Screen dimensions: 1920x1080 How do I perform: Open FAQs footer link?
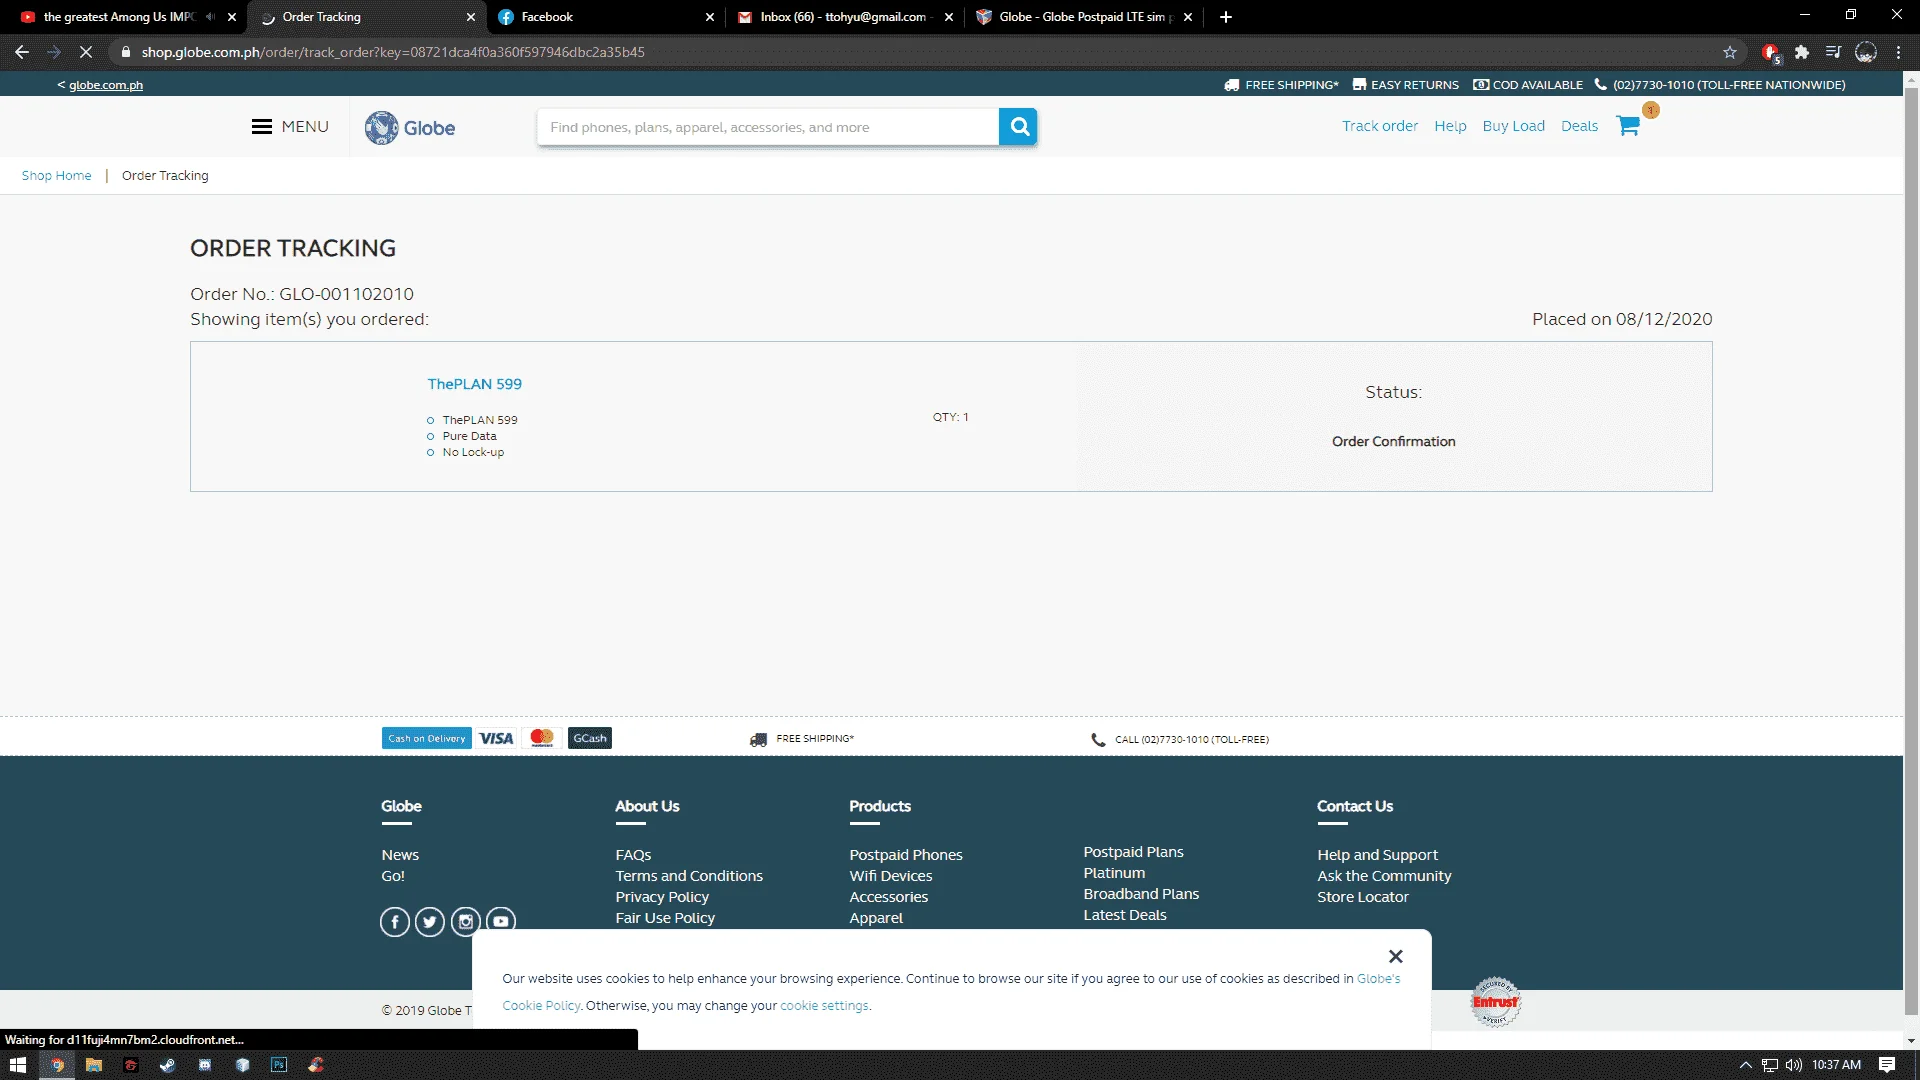pyautogui.click(x=633, y=855)
